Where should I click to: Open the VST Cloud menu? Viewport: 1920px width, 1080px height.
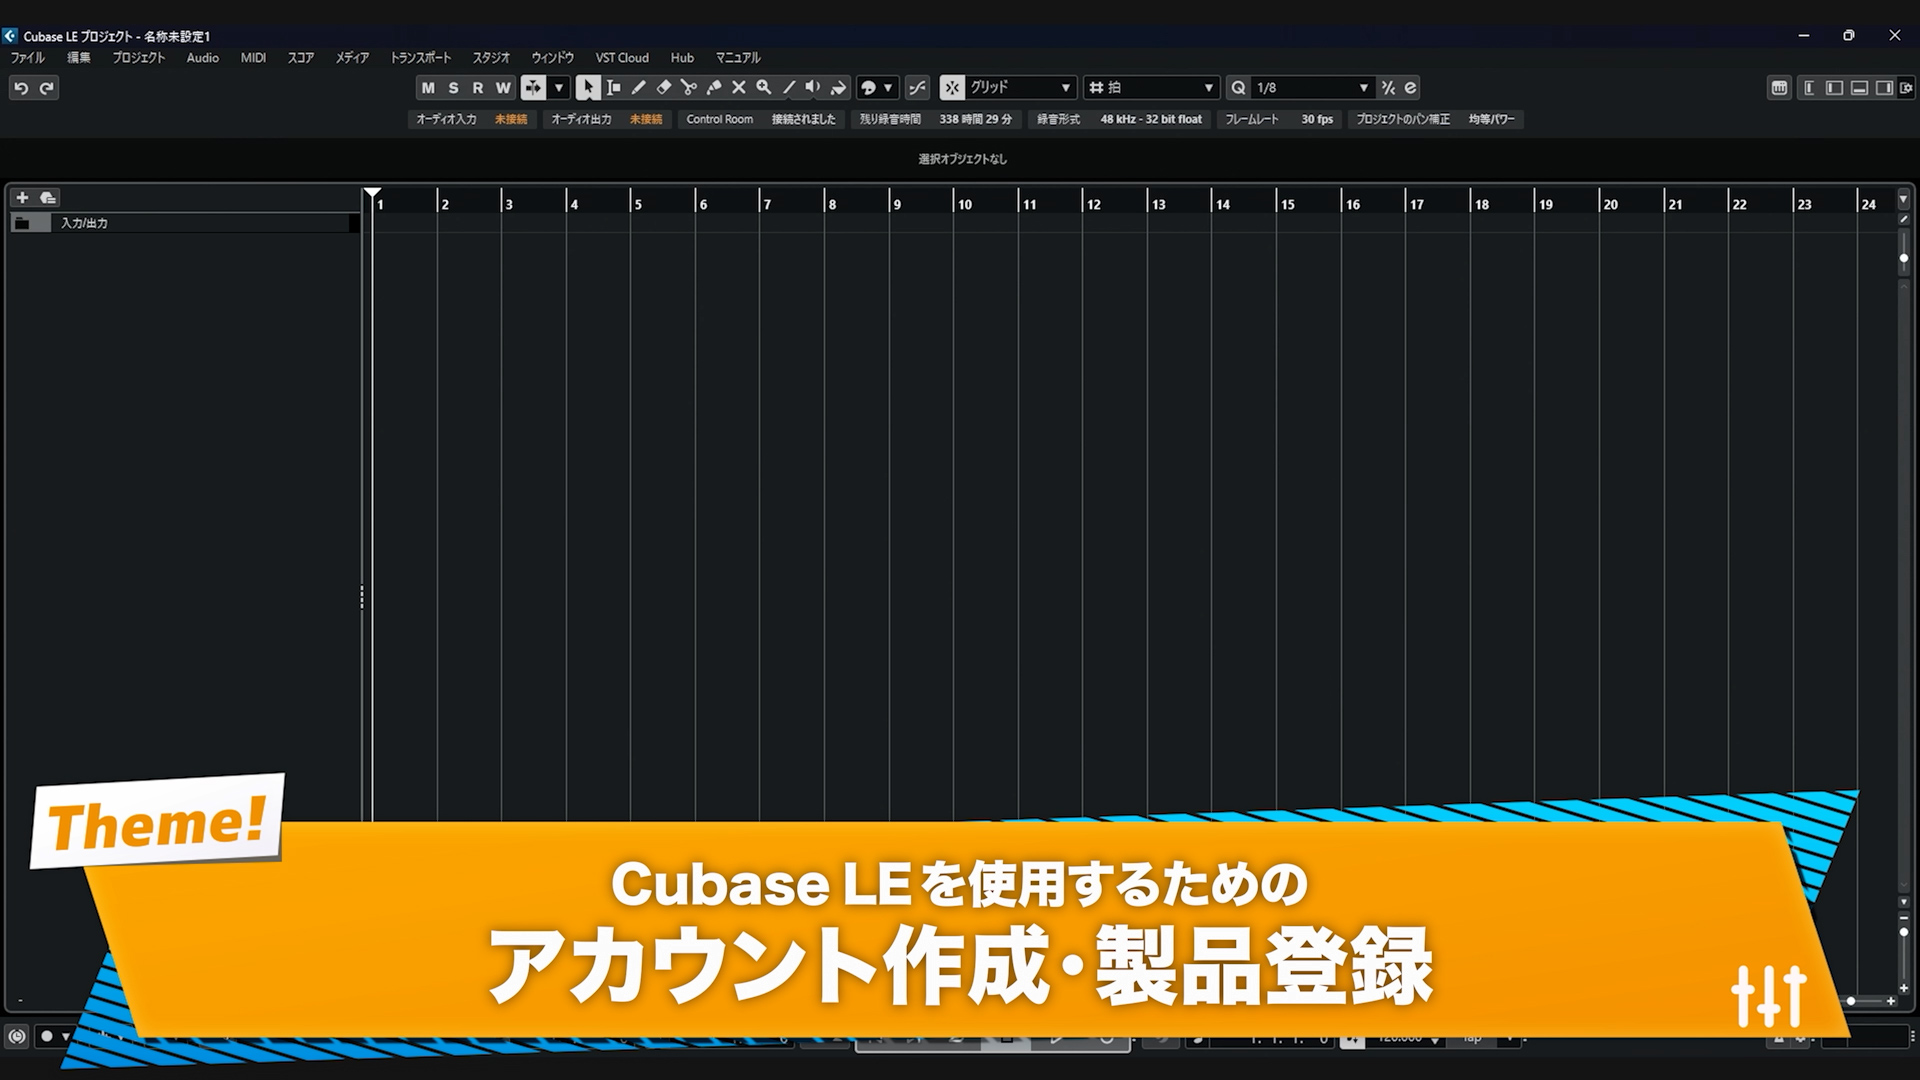622,58
